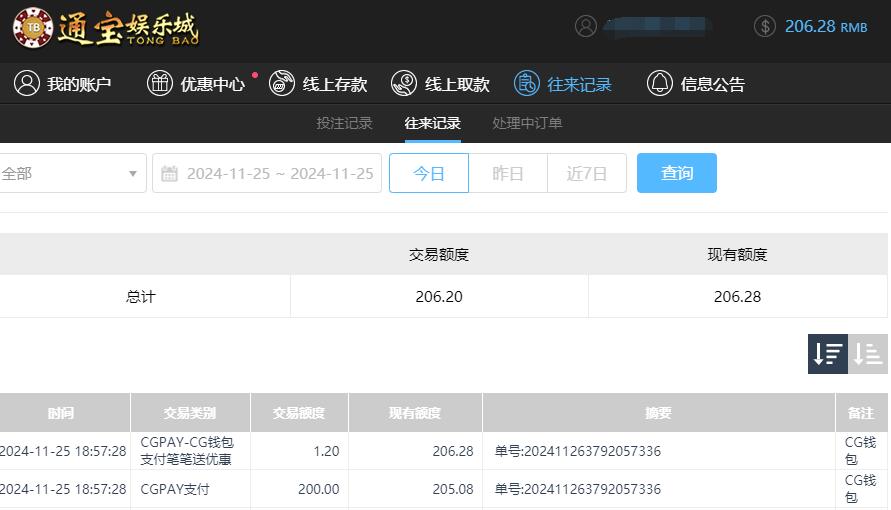Click the 查询 search button

click(677, 173)
